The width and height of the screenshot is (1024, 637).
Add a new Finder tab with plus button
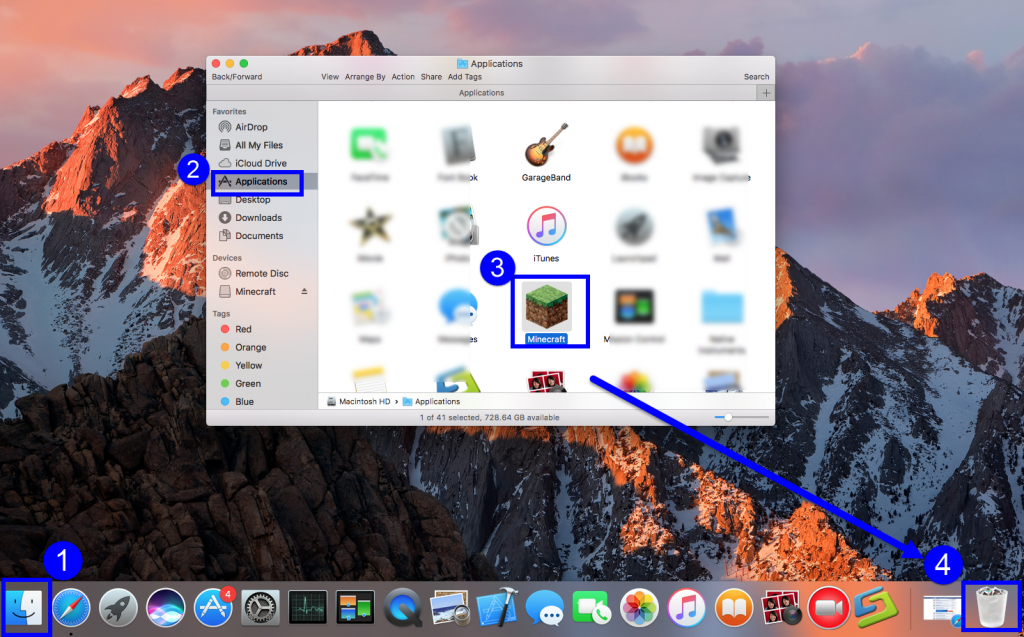[766, 93]
